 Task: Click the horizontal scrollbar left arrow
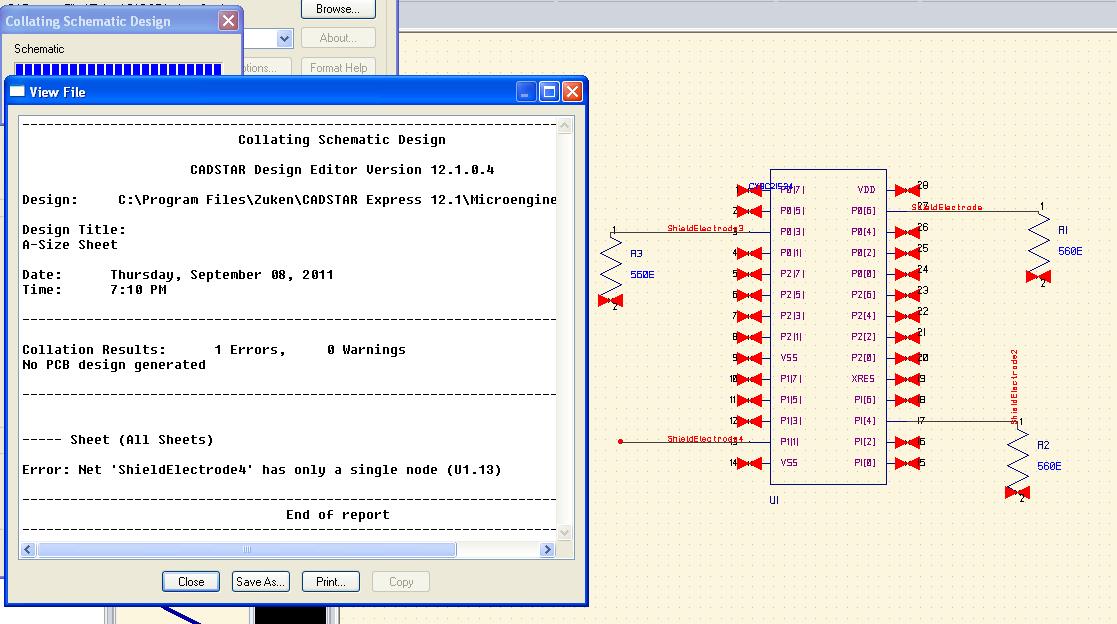(28, 549)
